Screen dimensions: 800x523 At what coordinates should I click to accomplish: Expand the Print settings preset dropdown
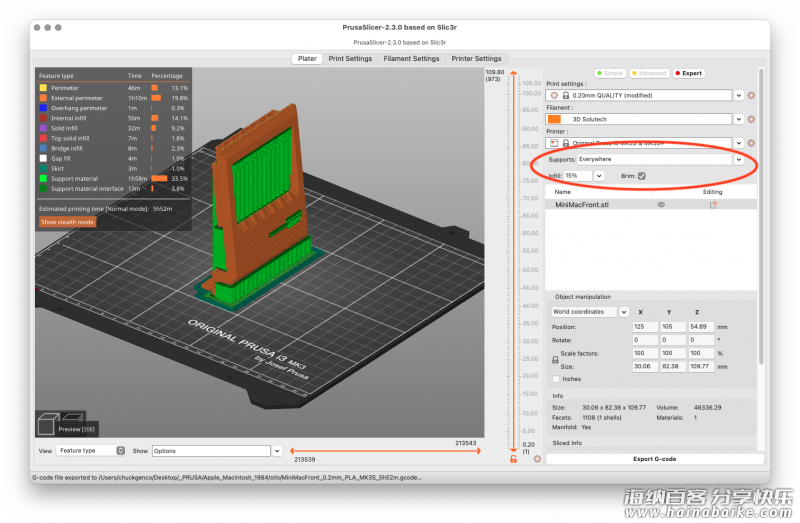pyautogui.click(x=738, y=95)
